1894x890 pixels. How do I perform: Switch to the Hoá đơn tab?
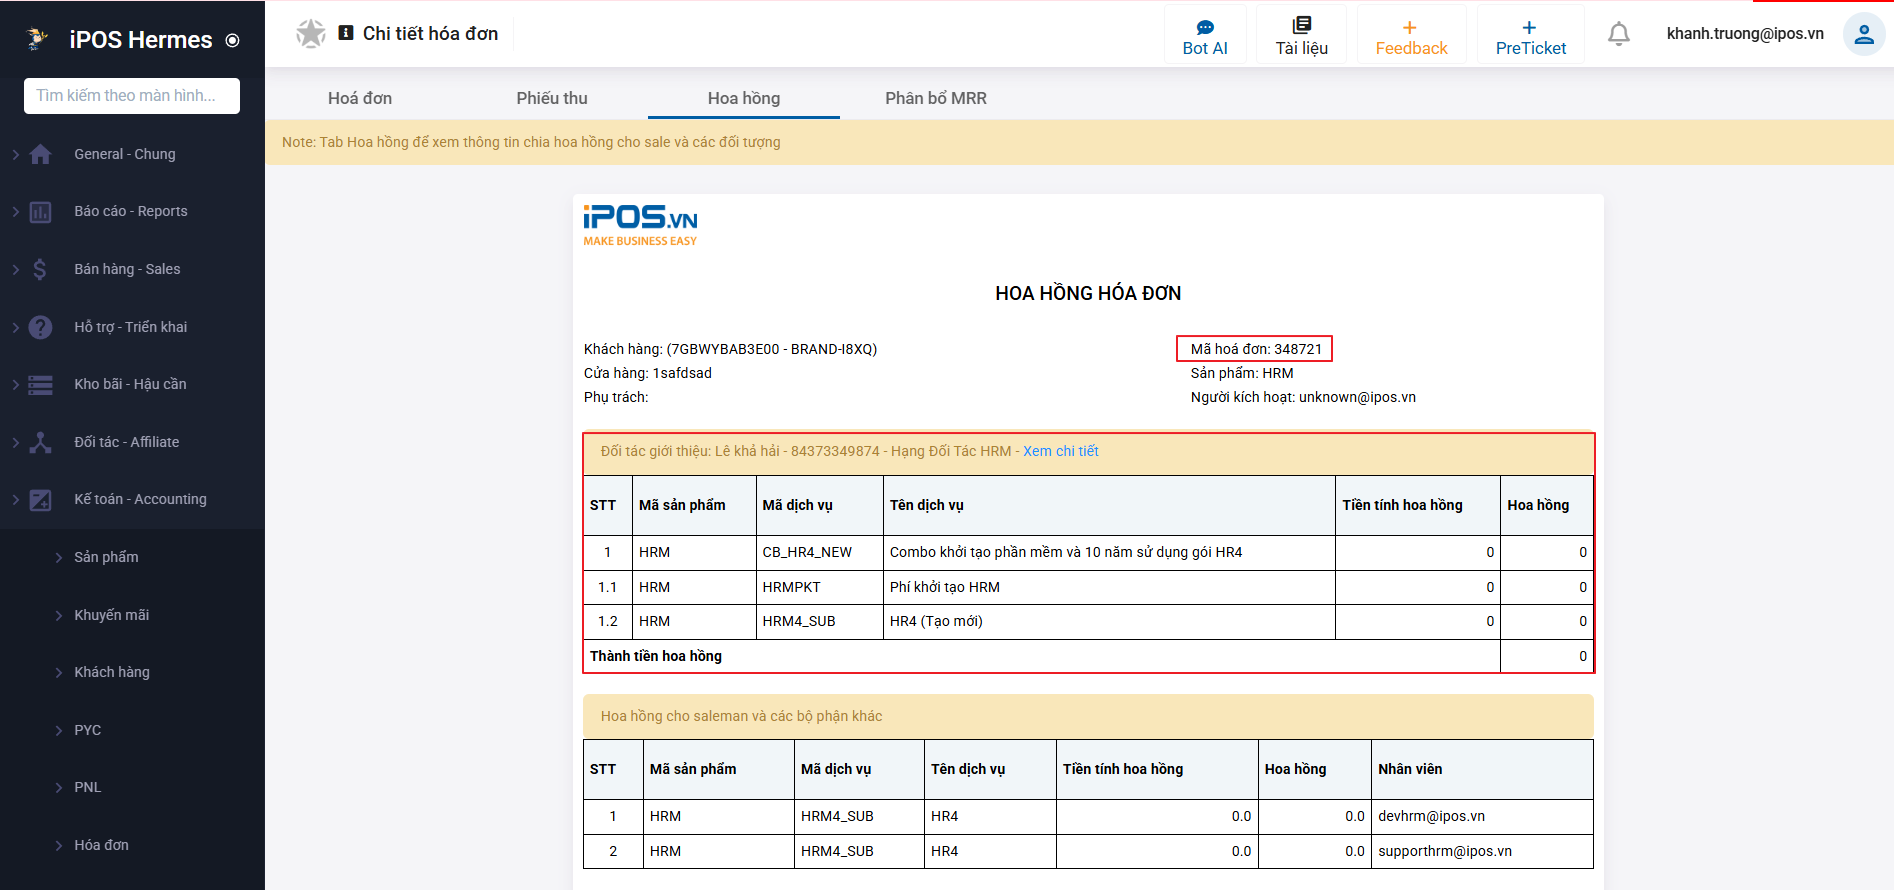point(360,98)
